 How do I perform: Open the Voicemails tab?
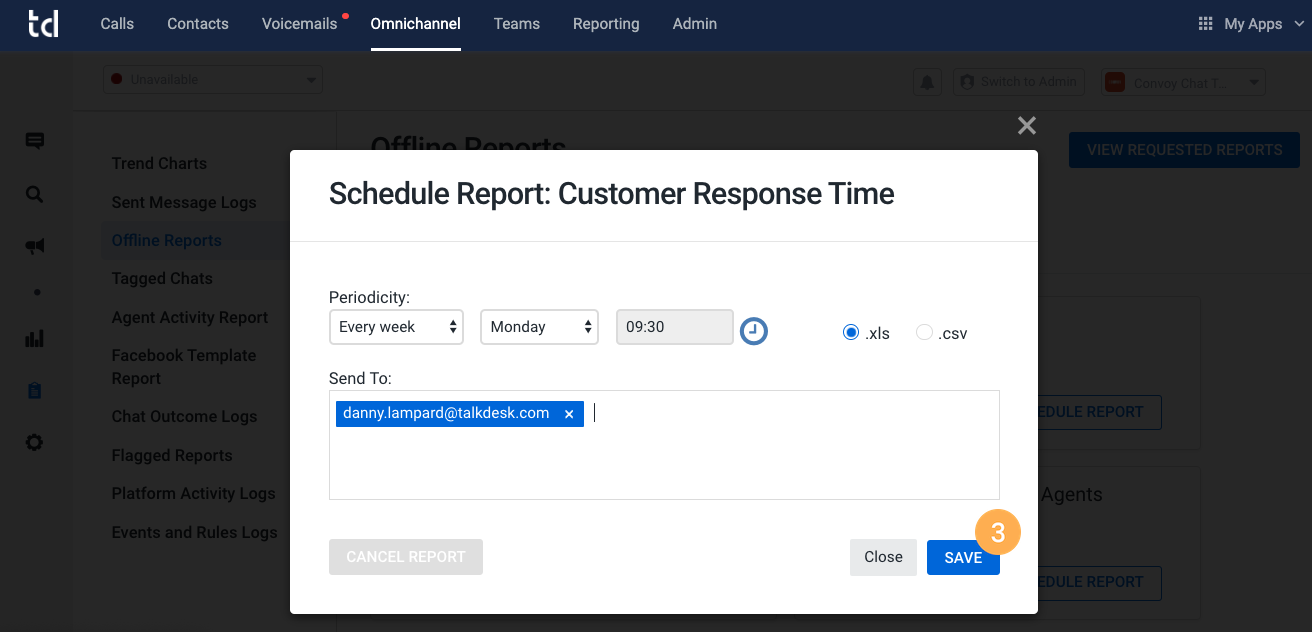coord(300,24)
